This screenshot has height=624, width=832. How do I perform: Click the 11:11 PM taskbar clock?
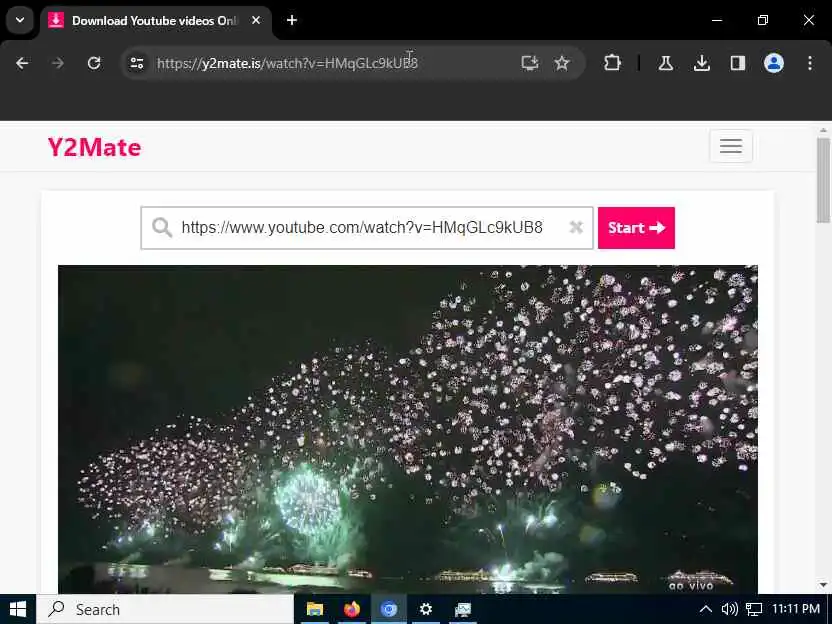coord(795,609)
